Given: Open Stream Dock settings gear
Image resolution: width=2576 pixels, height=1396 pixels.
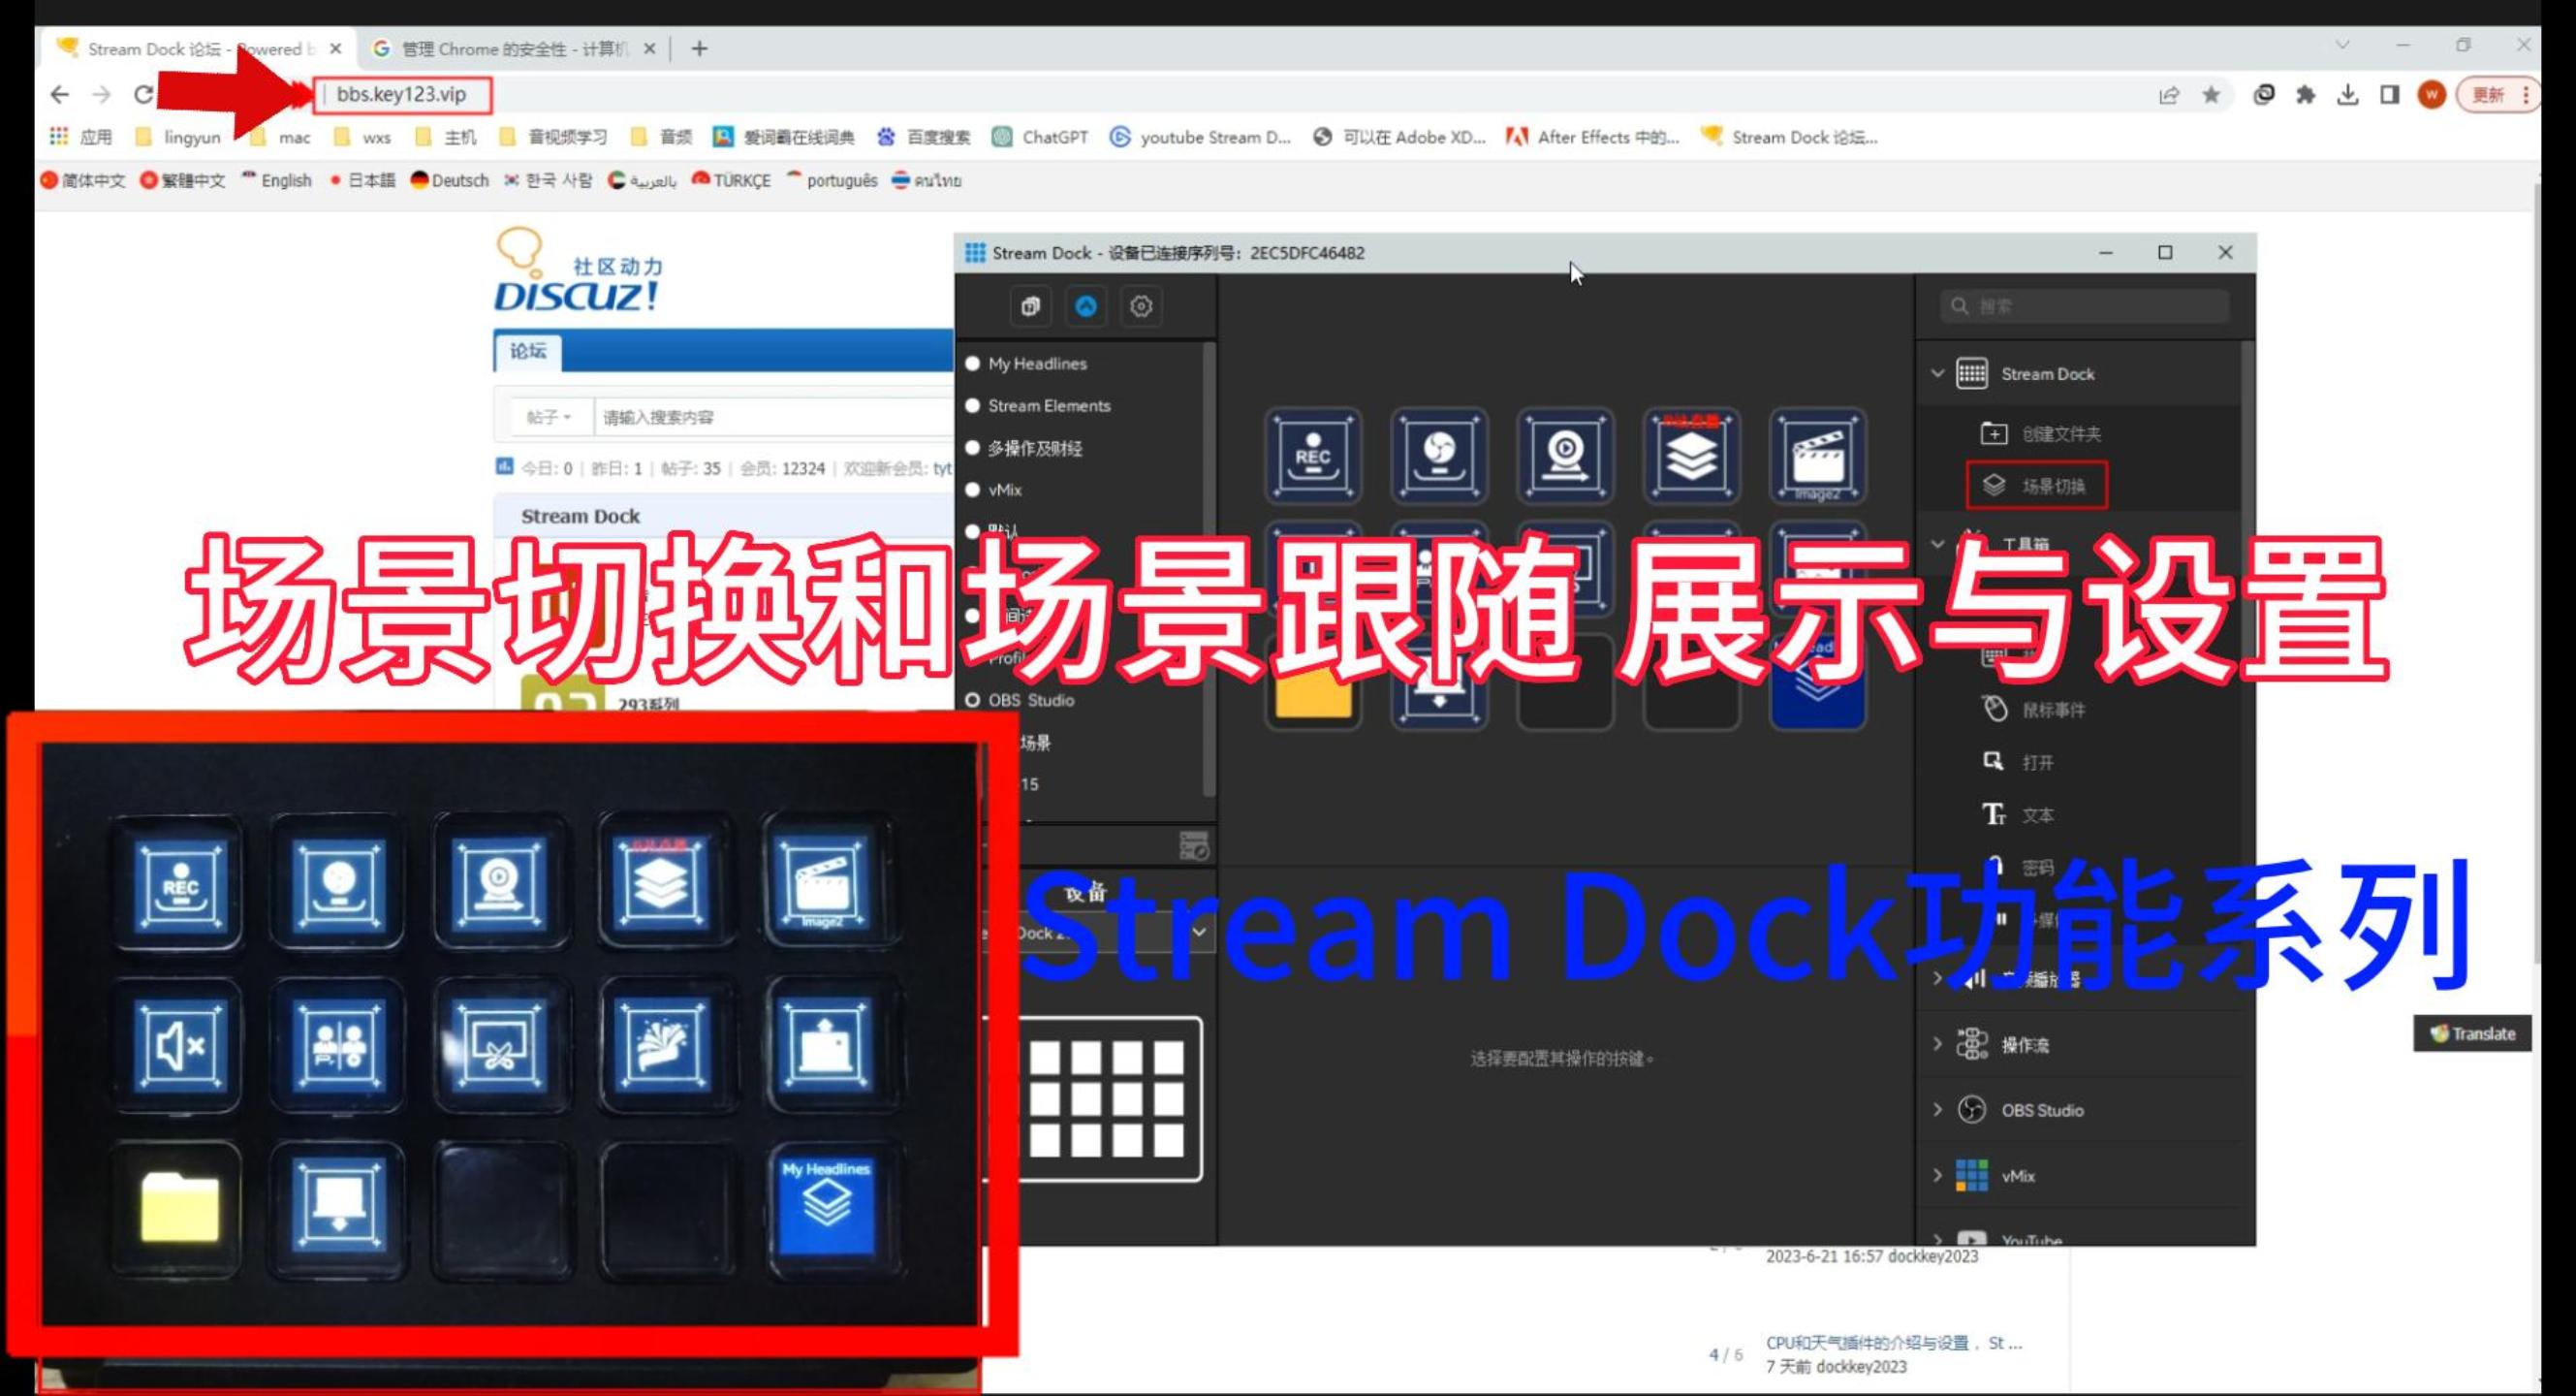Looking at the screenshot, I should point(1141,306).
